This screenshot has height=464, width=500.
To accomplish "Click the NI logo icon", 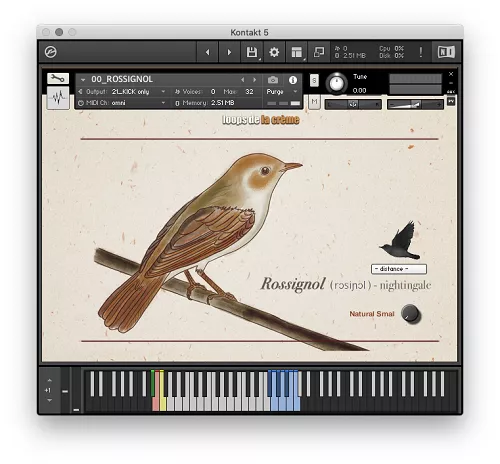I will click(x=446, y=52).
